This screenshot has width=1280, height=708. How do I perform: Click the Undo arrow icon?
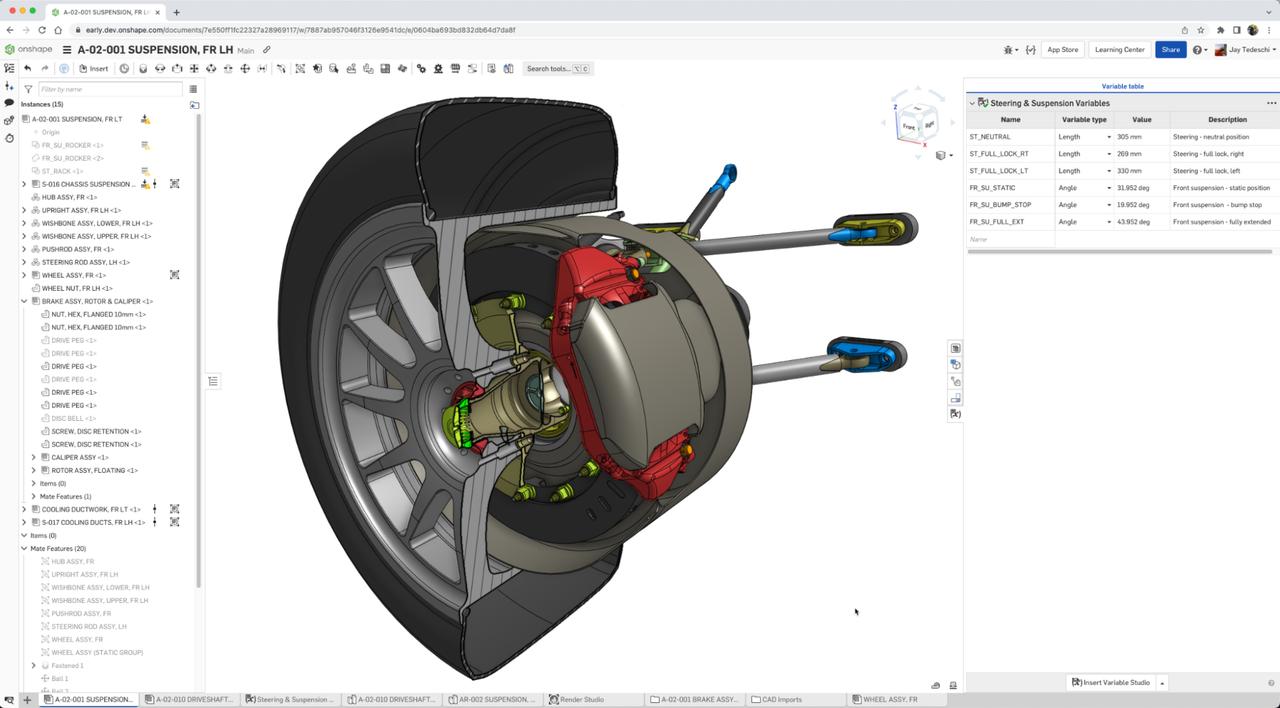point(28,69)
